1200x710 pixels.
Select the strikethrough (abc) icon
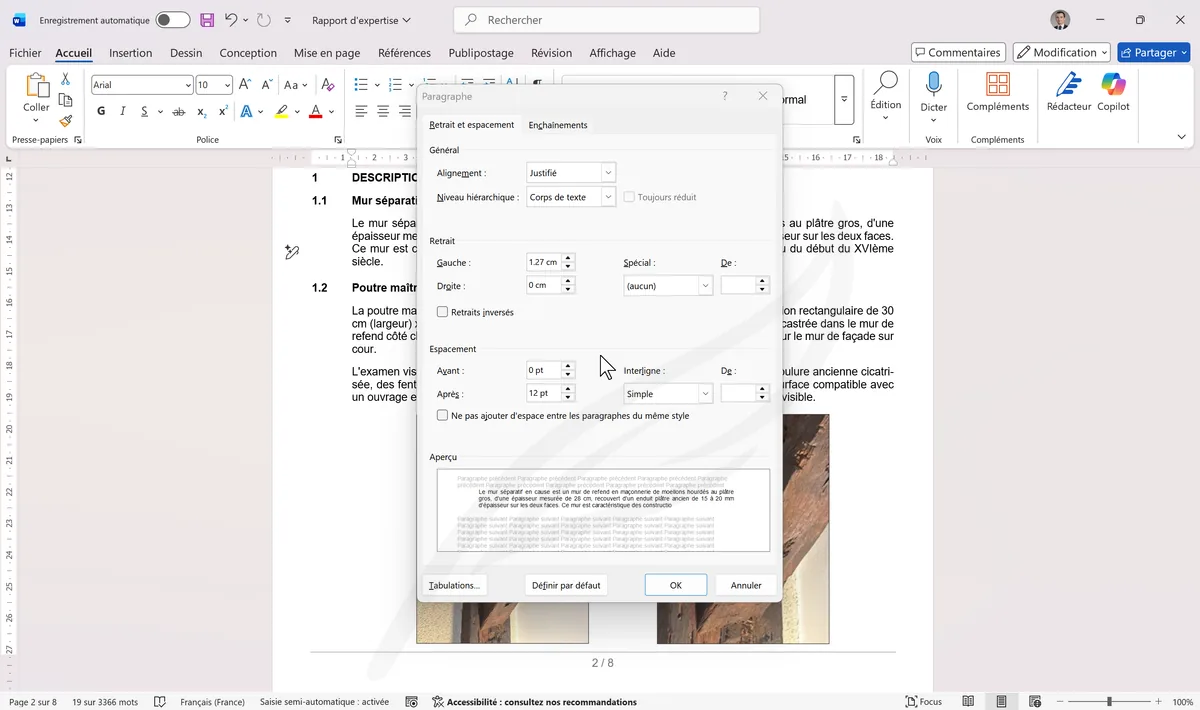coord(178,110)
